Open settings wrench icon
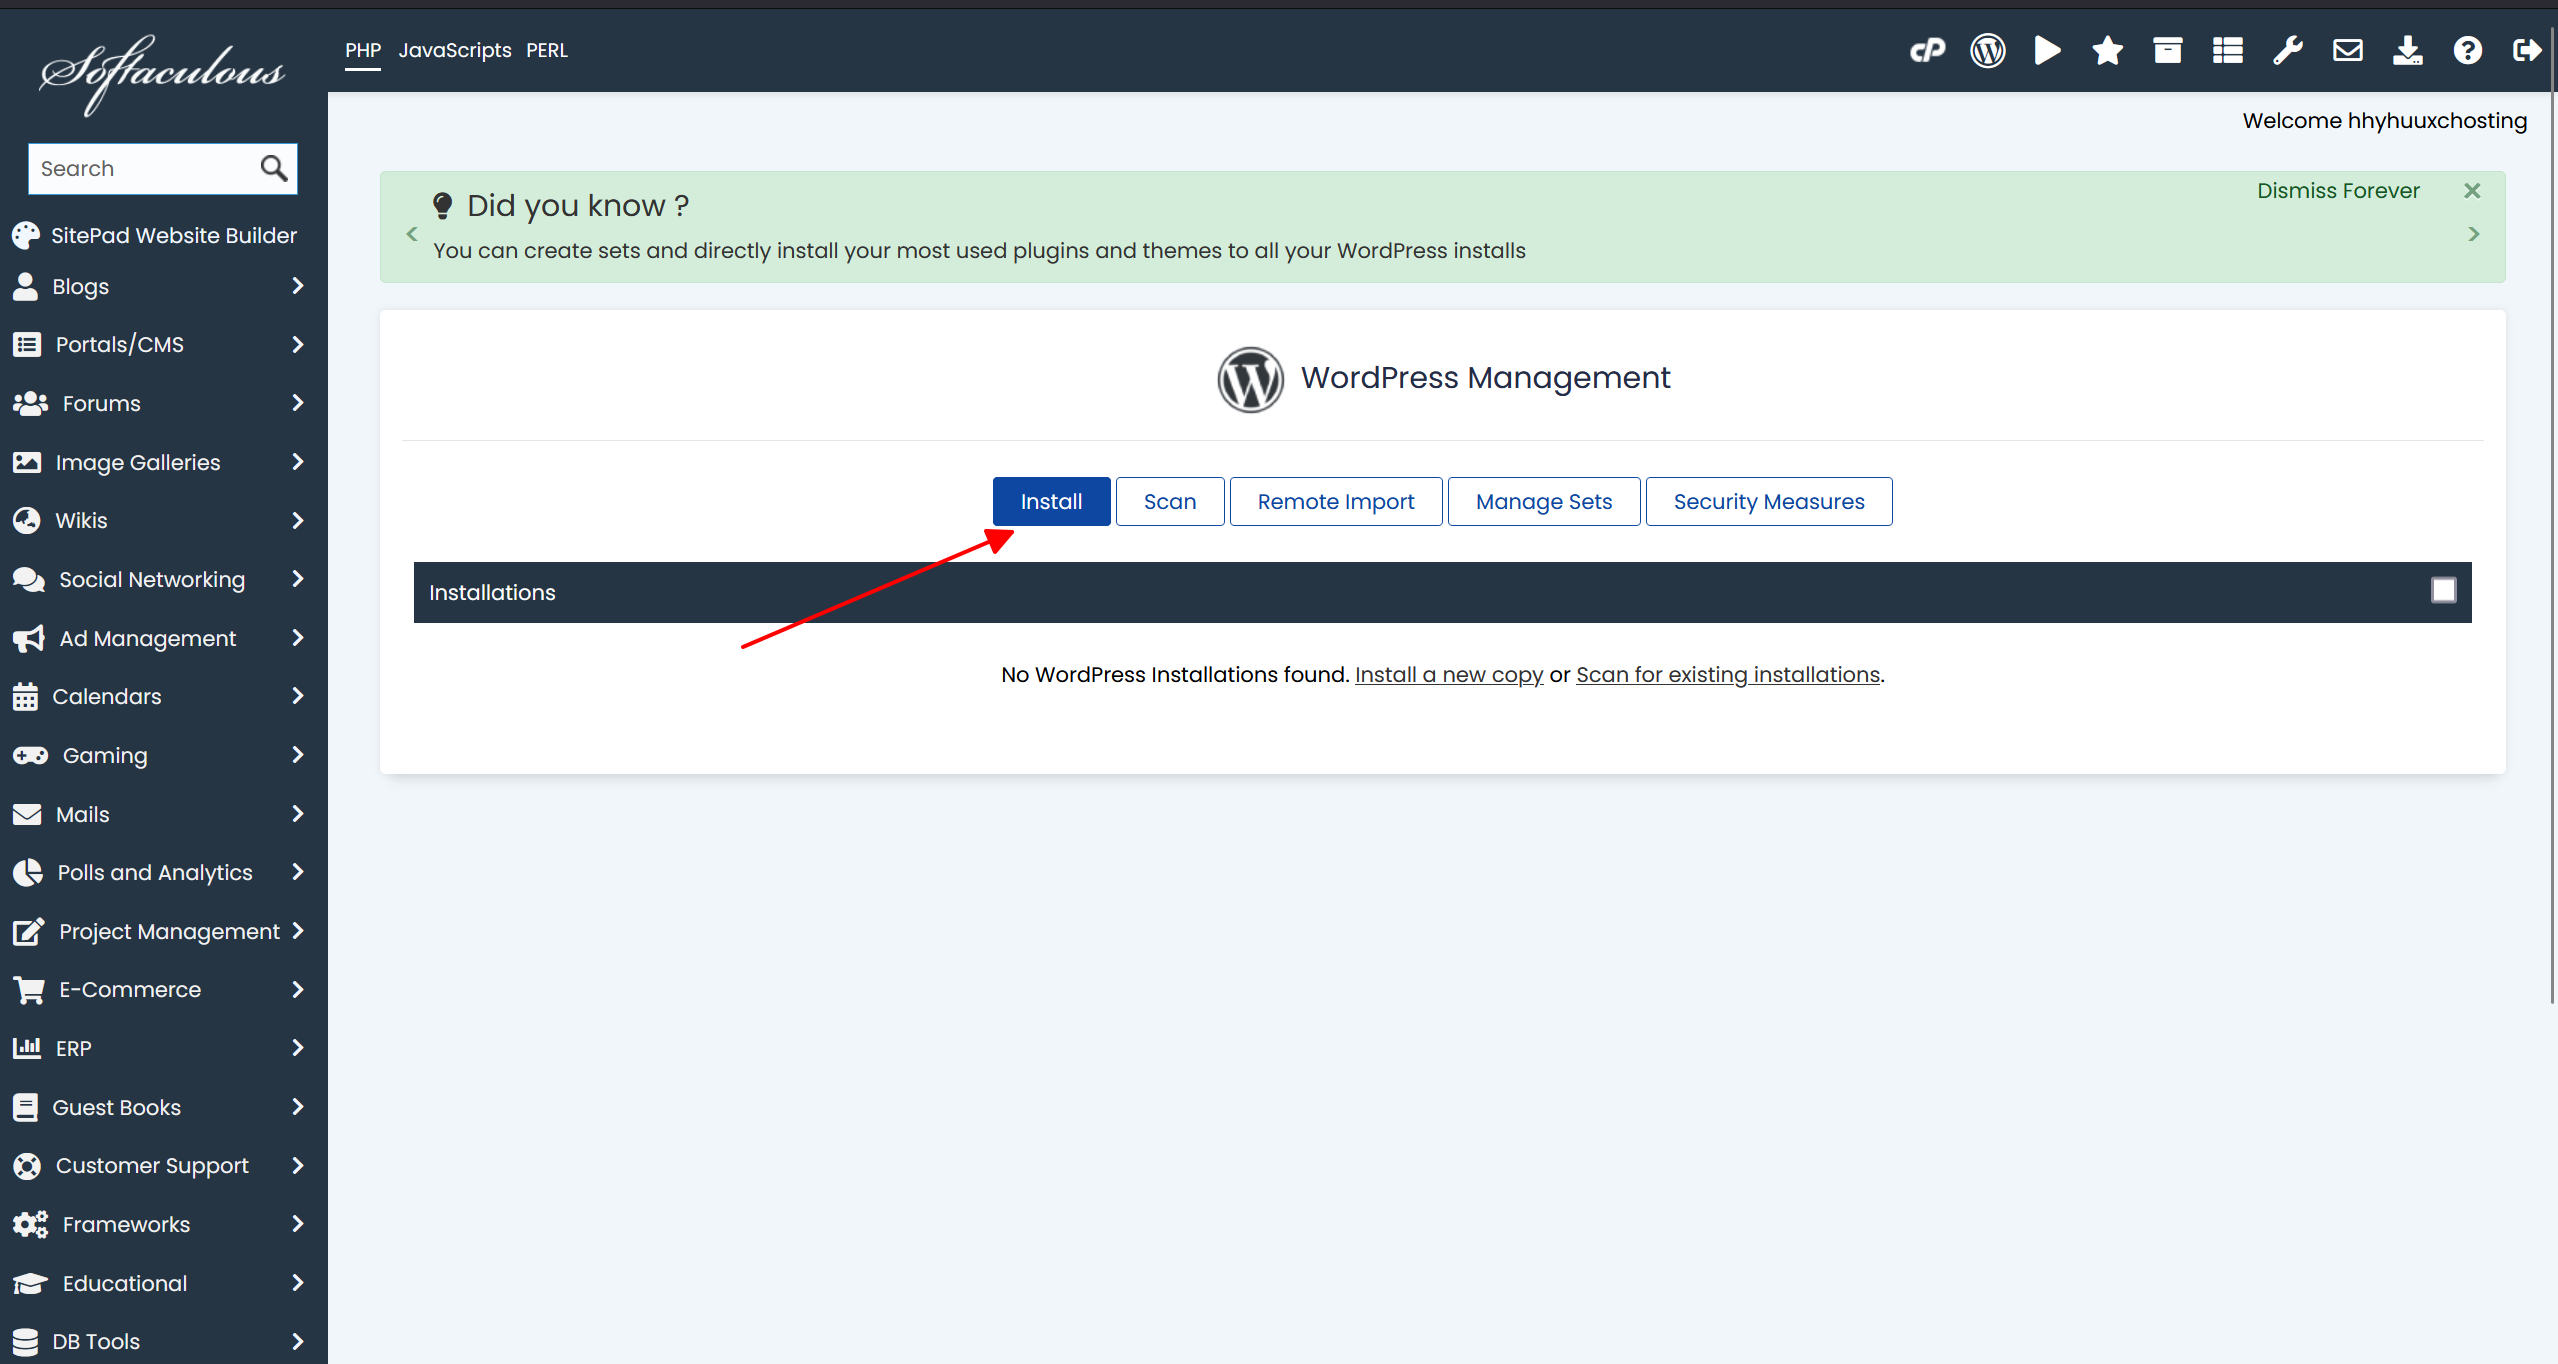This screenshot has width=2558, height=1364. 2288,50
